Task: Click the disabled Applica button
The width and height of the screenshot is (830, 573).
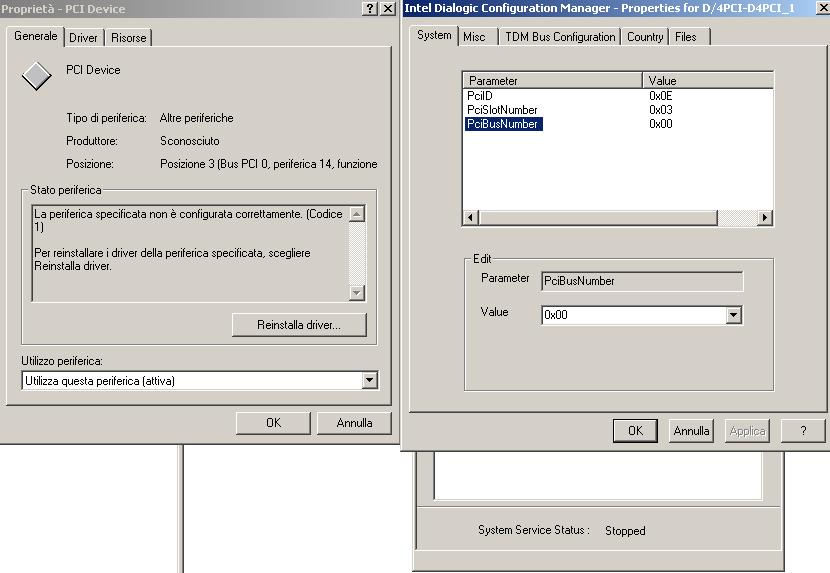Action: 747,431
